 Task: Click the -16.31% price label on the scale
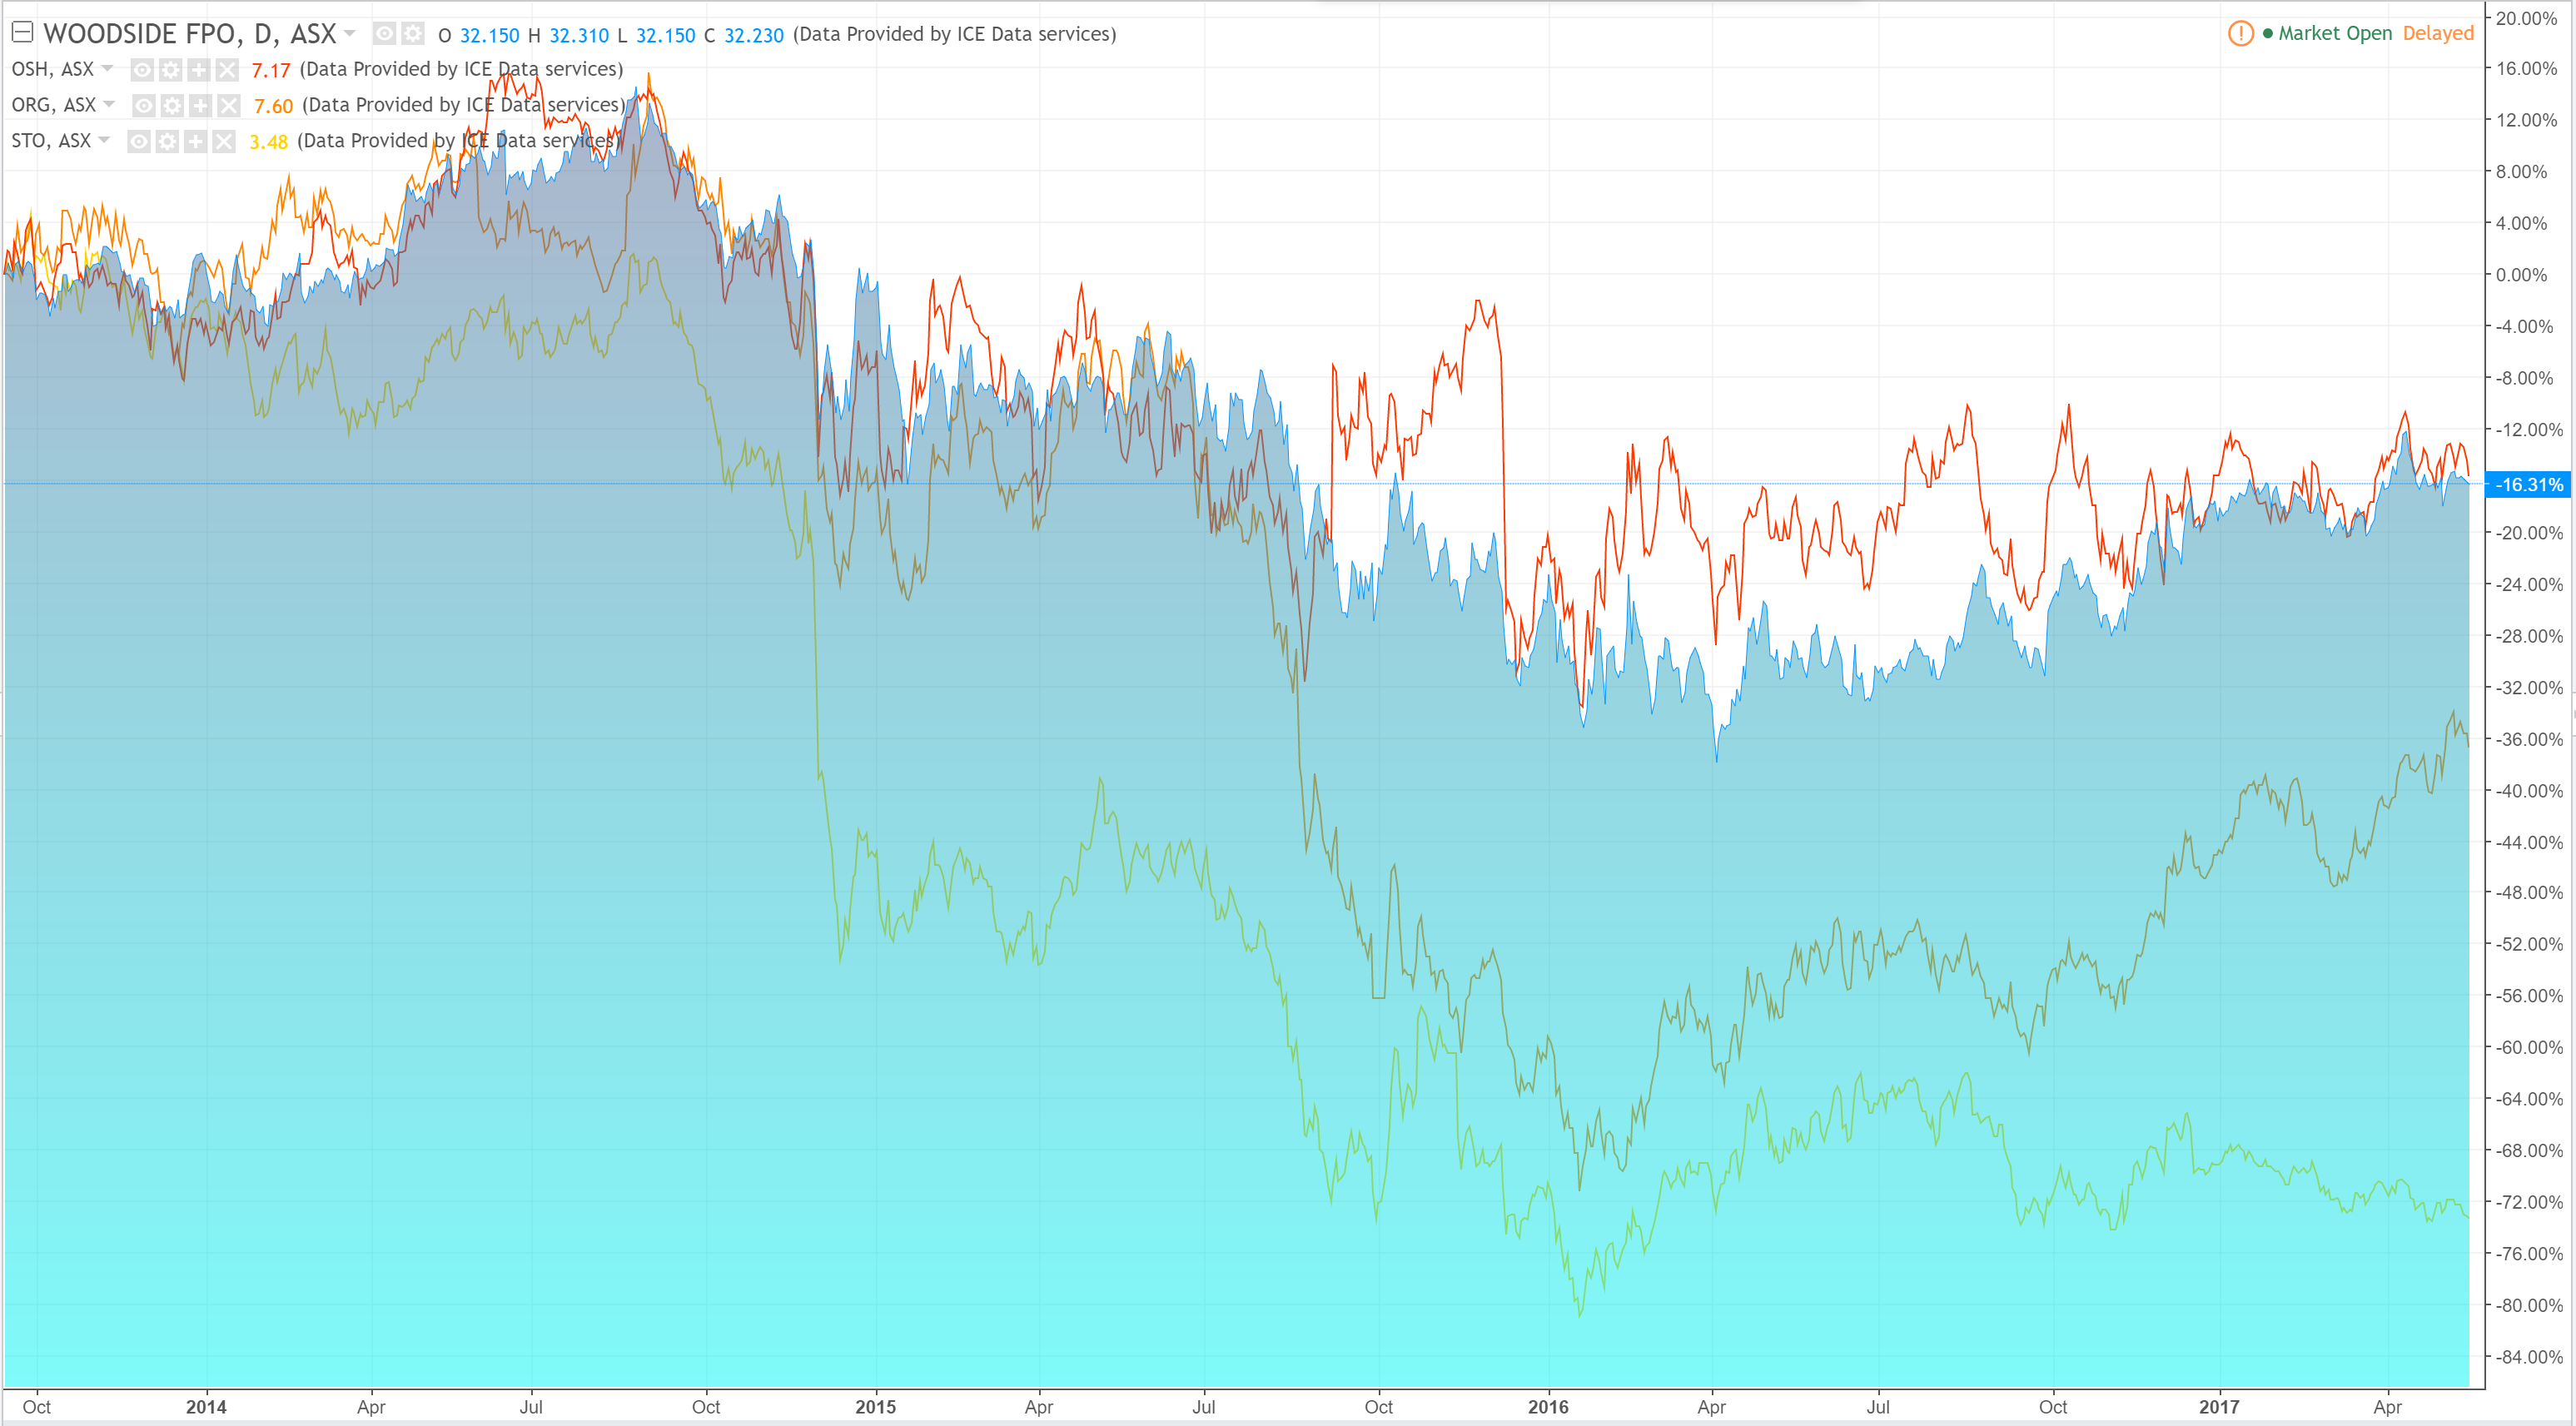click(2528, 484)
